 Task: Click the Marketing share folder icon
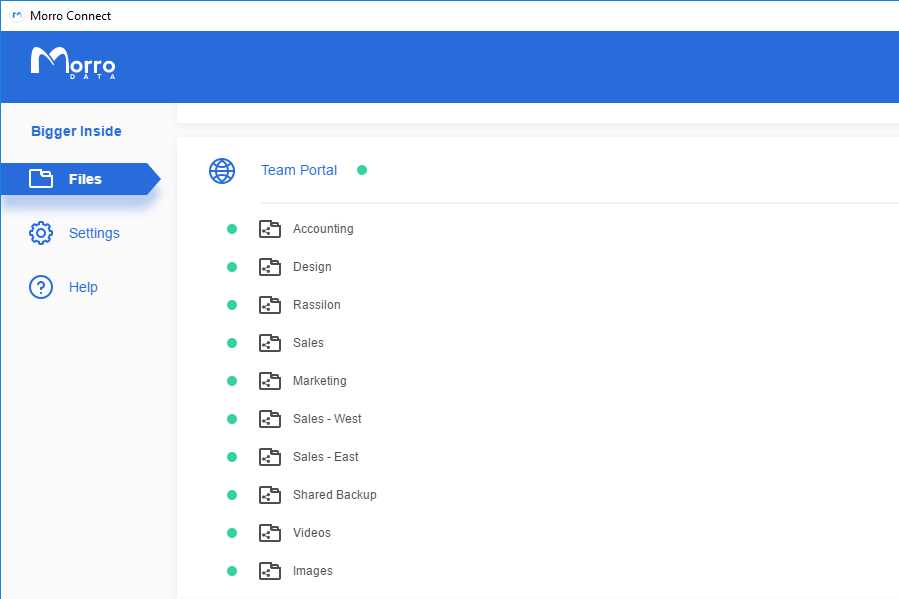(x=269, y=381)
